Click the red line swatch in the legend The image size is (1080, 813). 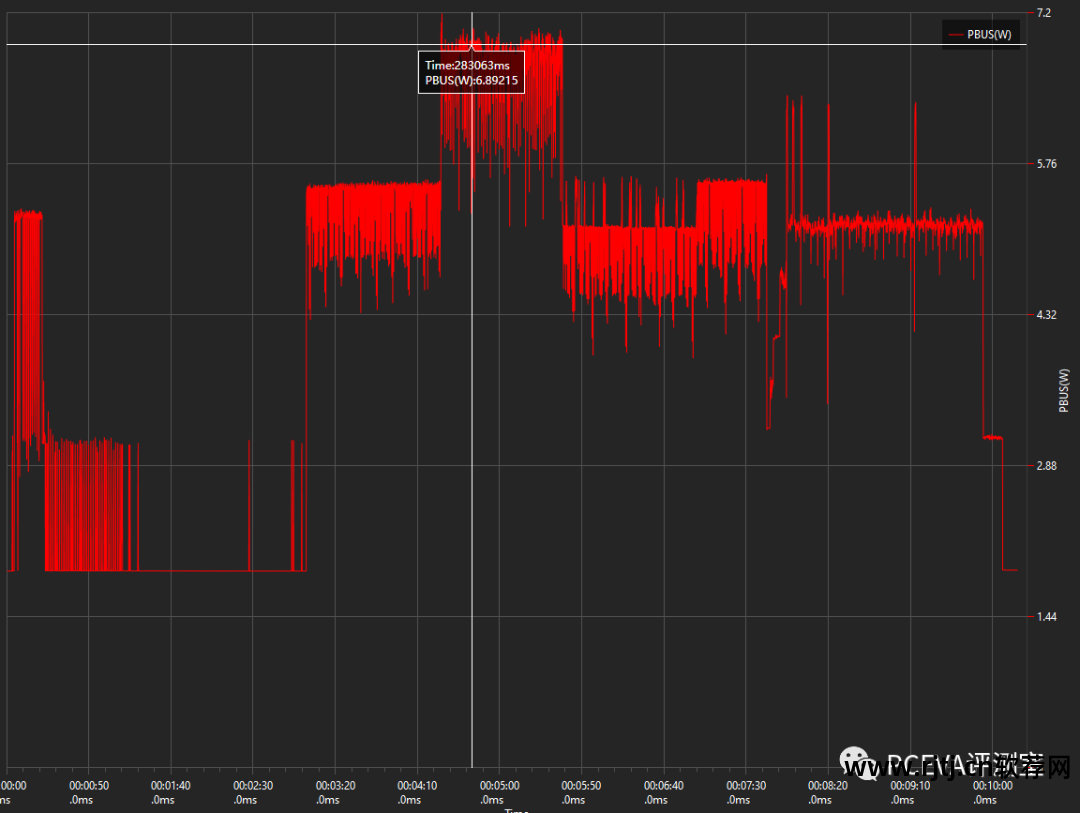pos(956,35)
